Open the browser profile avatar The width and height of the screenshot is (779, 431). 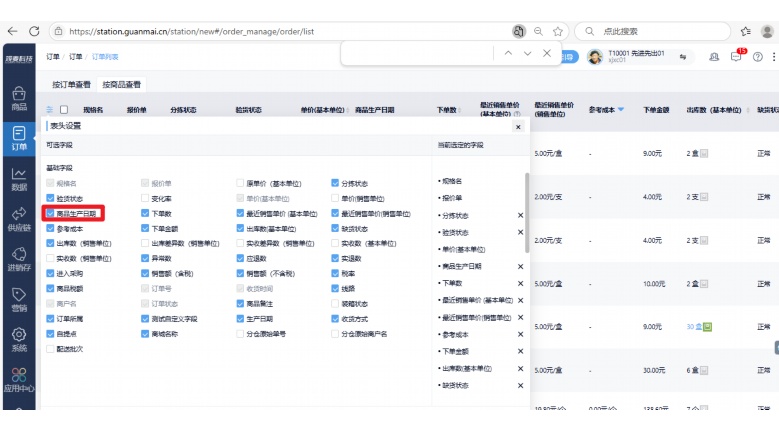(767, 31)
